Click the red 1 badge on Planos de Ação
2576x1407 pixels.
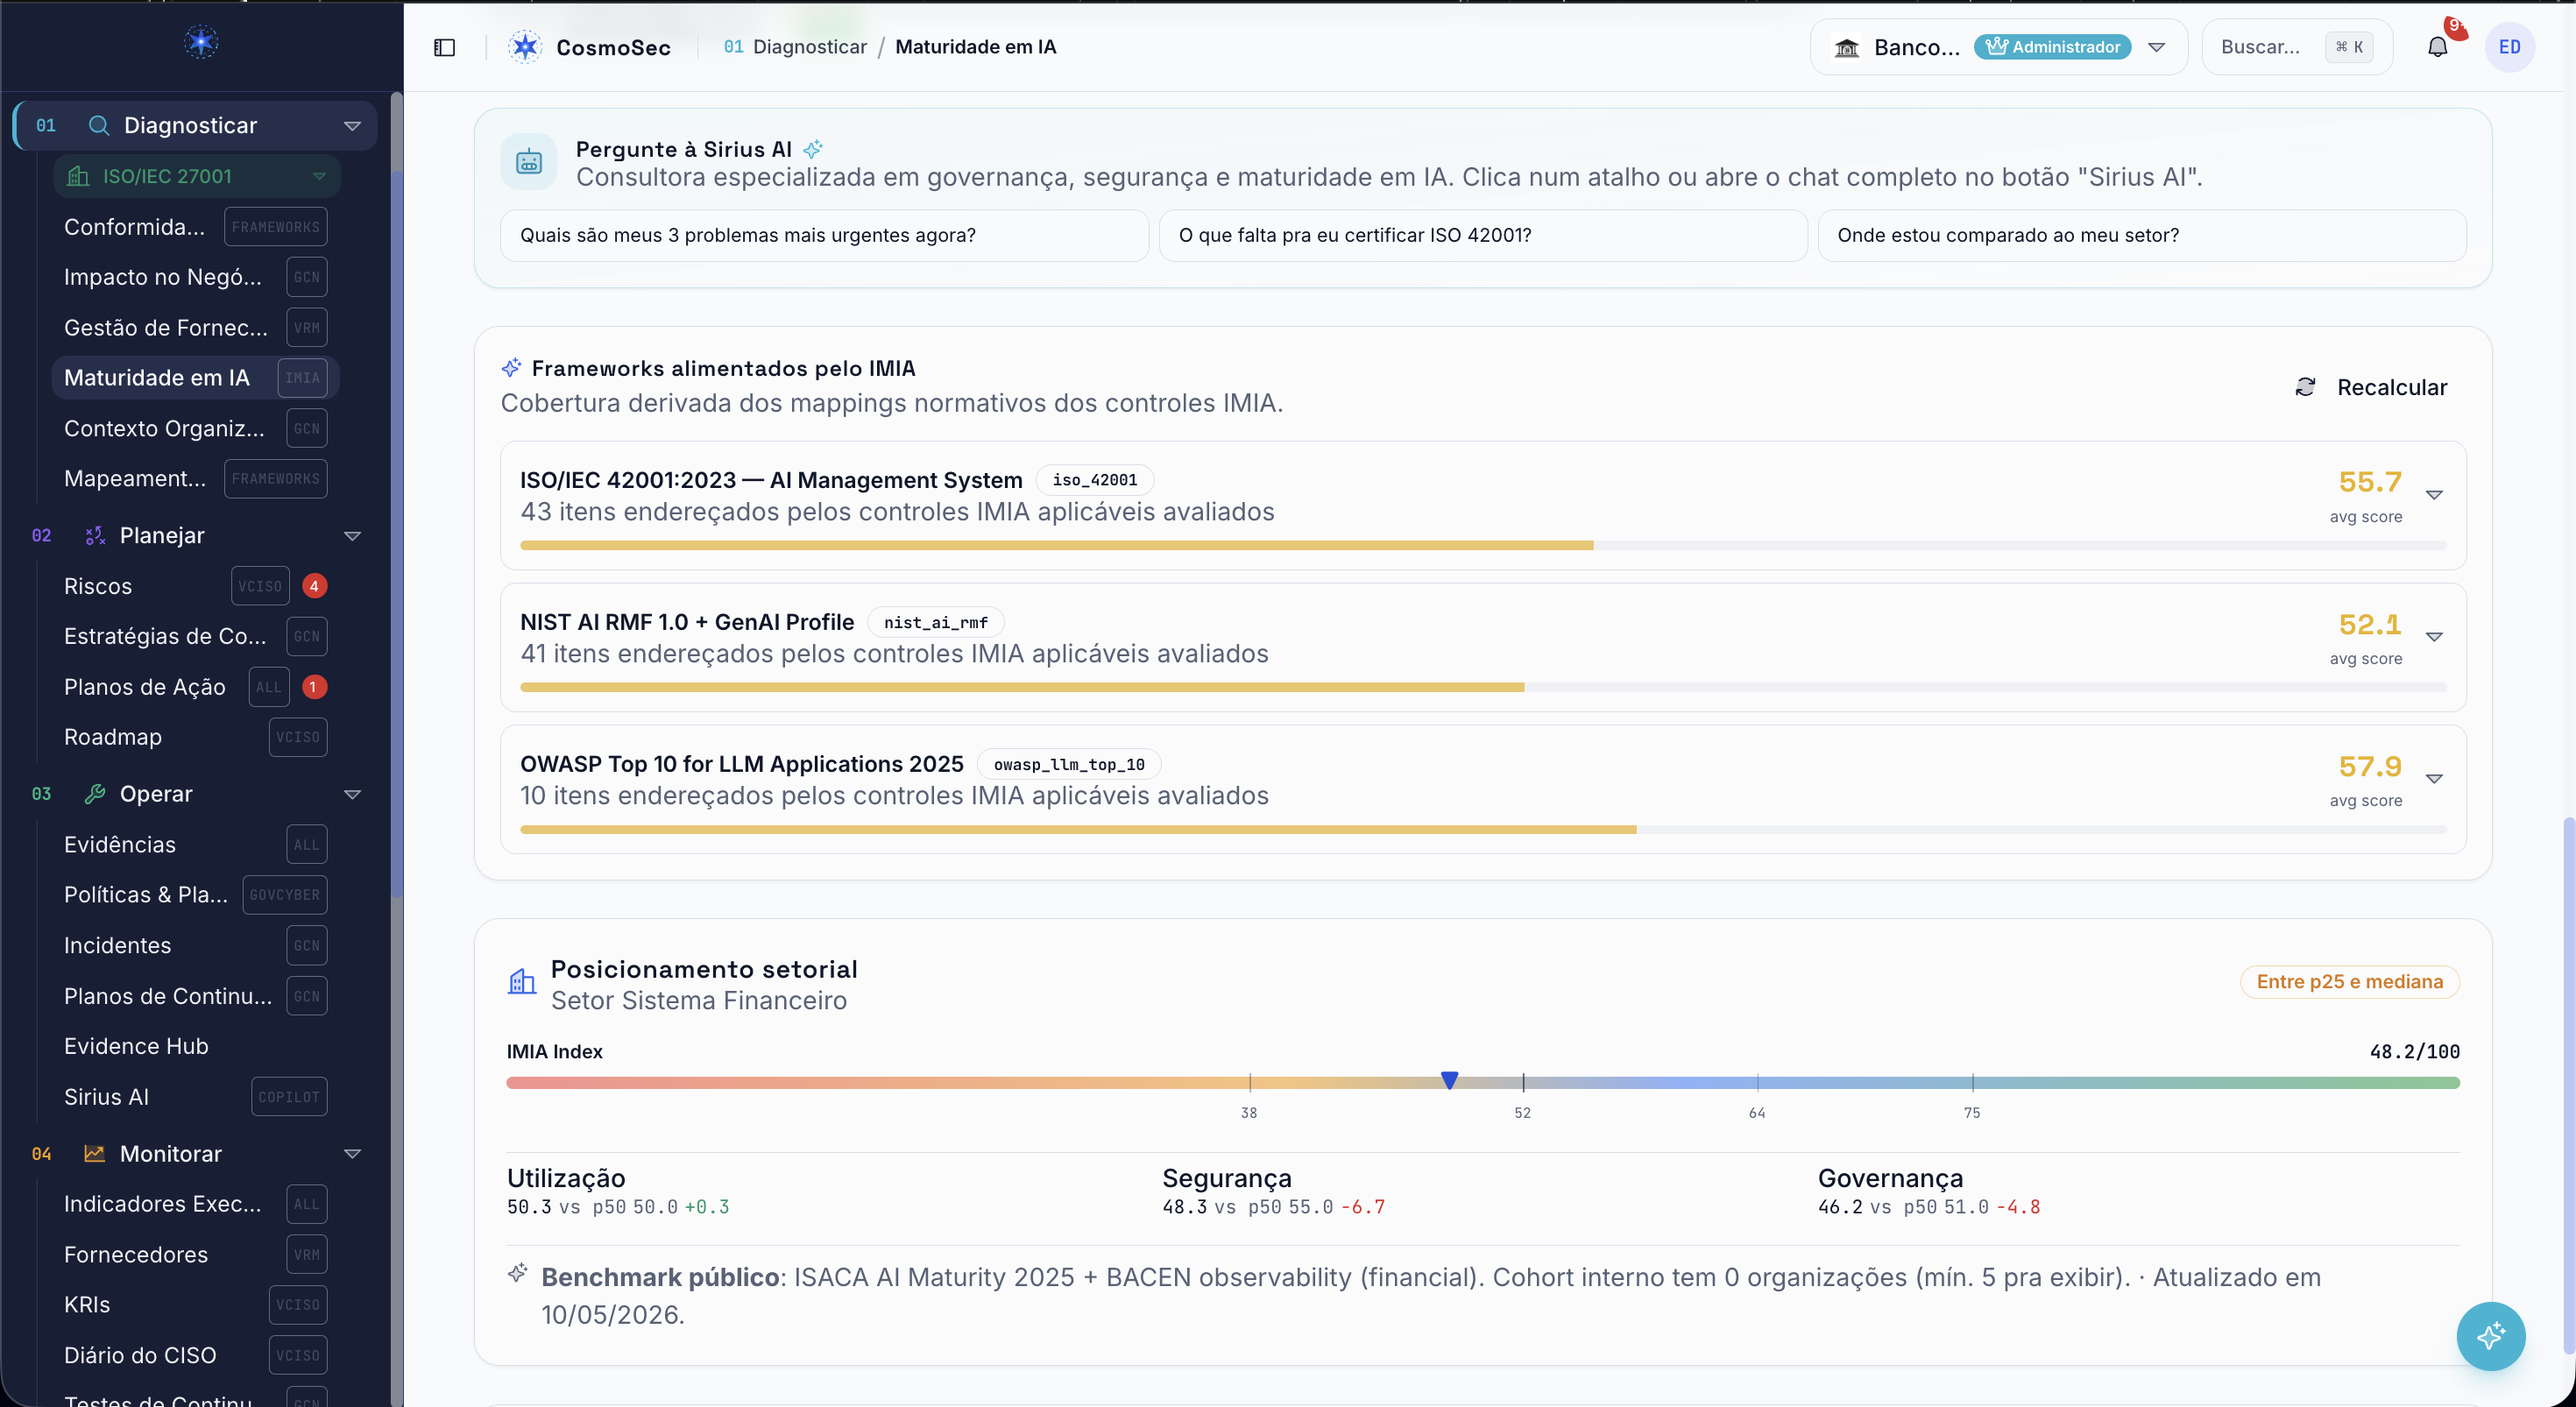click(x=314, y=687)
